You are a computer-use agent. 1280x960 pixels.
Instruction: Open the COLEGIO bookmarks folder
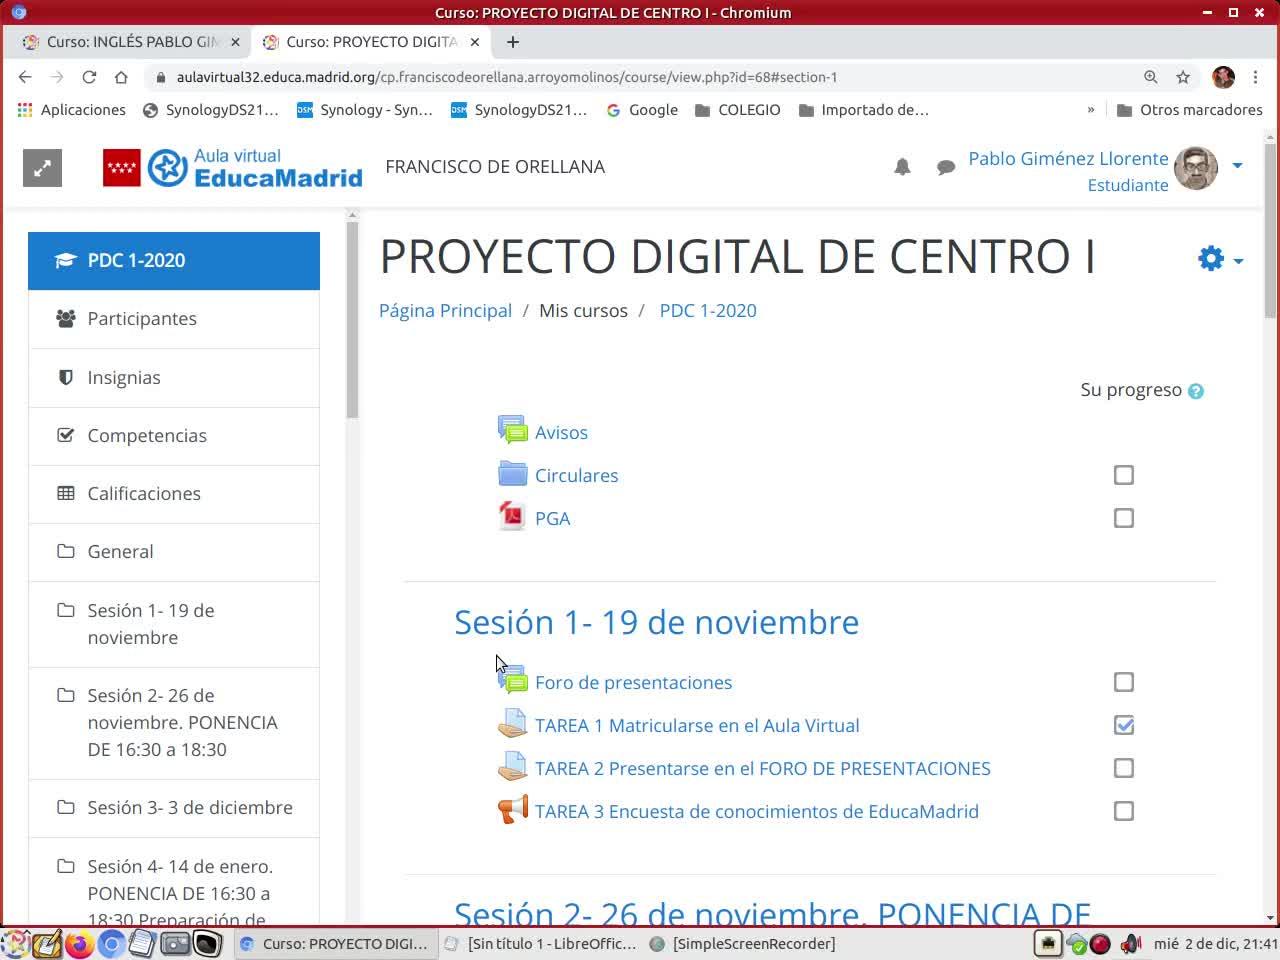coord(738,110)
